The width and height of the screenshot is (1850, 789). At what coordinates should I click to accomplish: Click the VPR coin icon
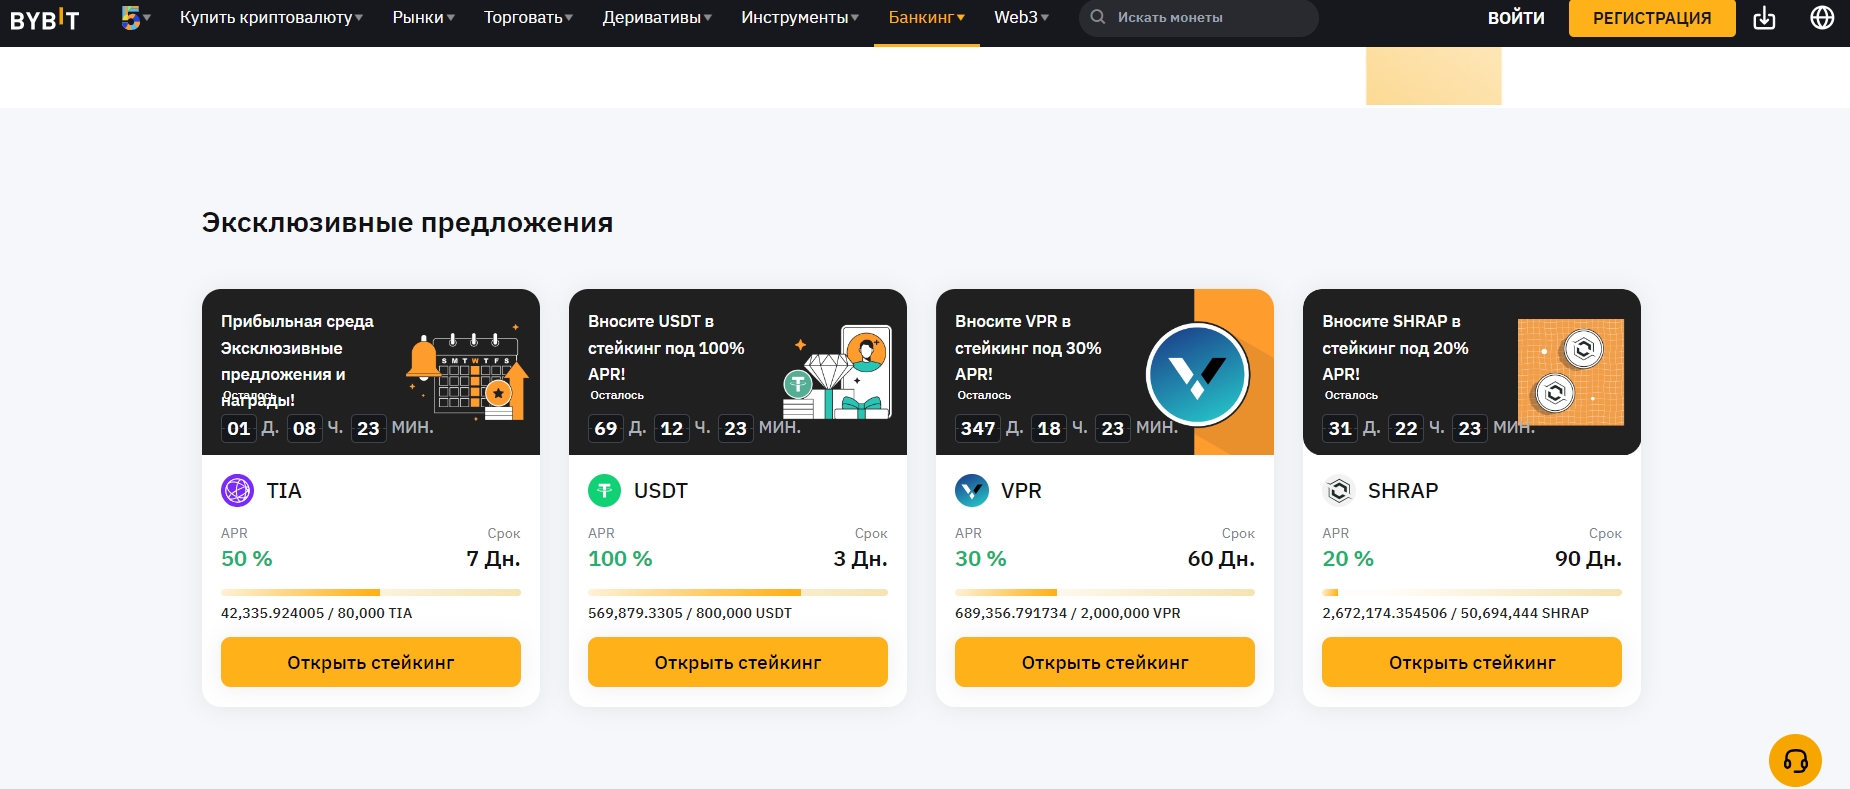click(971, 491)
